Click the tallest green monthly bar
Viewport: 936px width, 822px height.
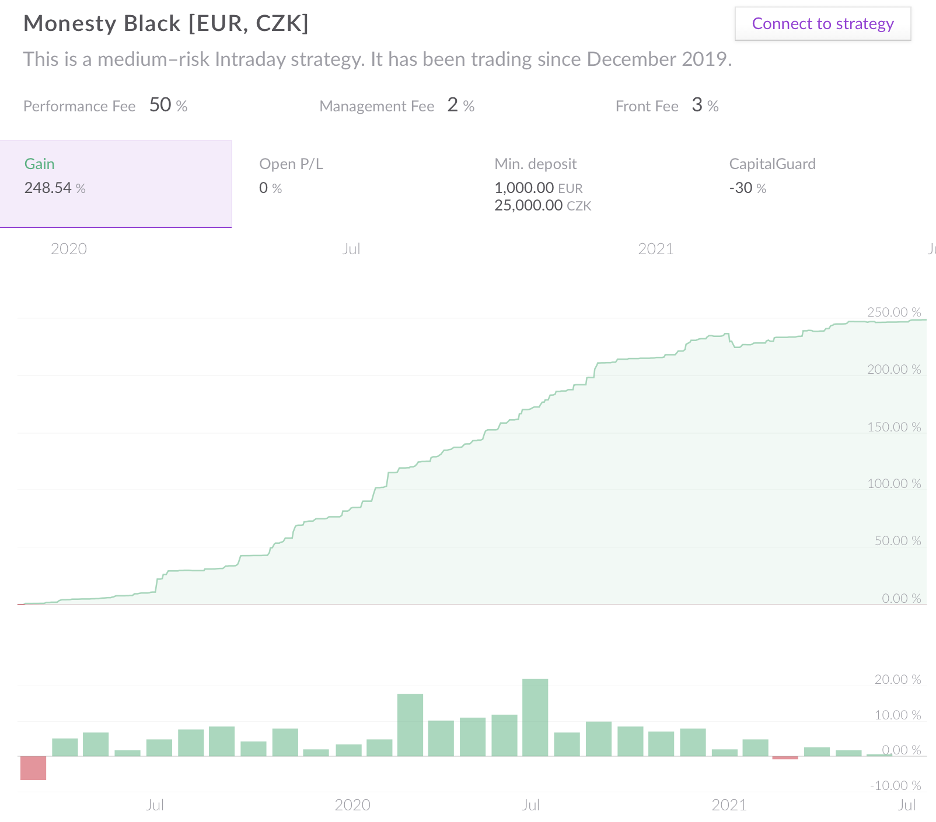535,718
